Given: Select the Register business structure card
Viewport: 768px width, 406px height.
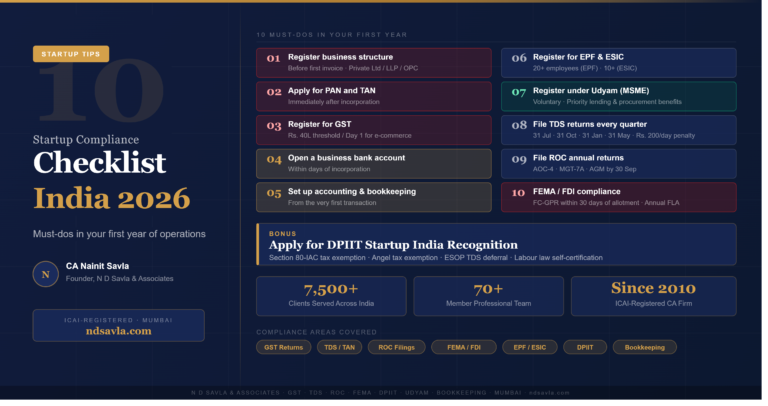Looking at the screenshot, I should click(374, 63).
